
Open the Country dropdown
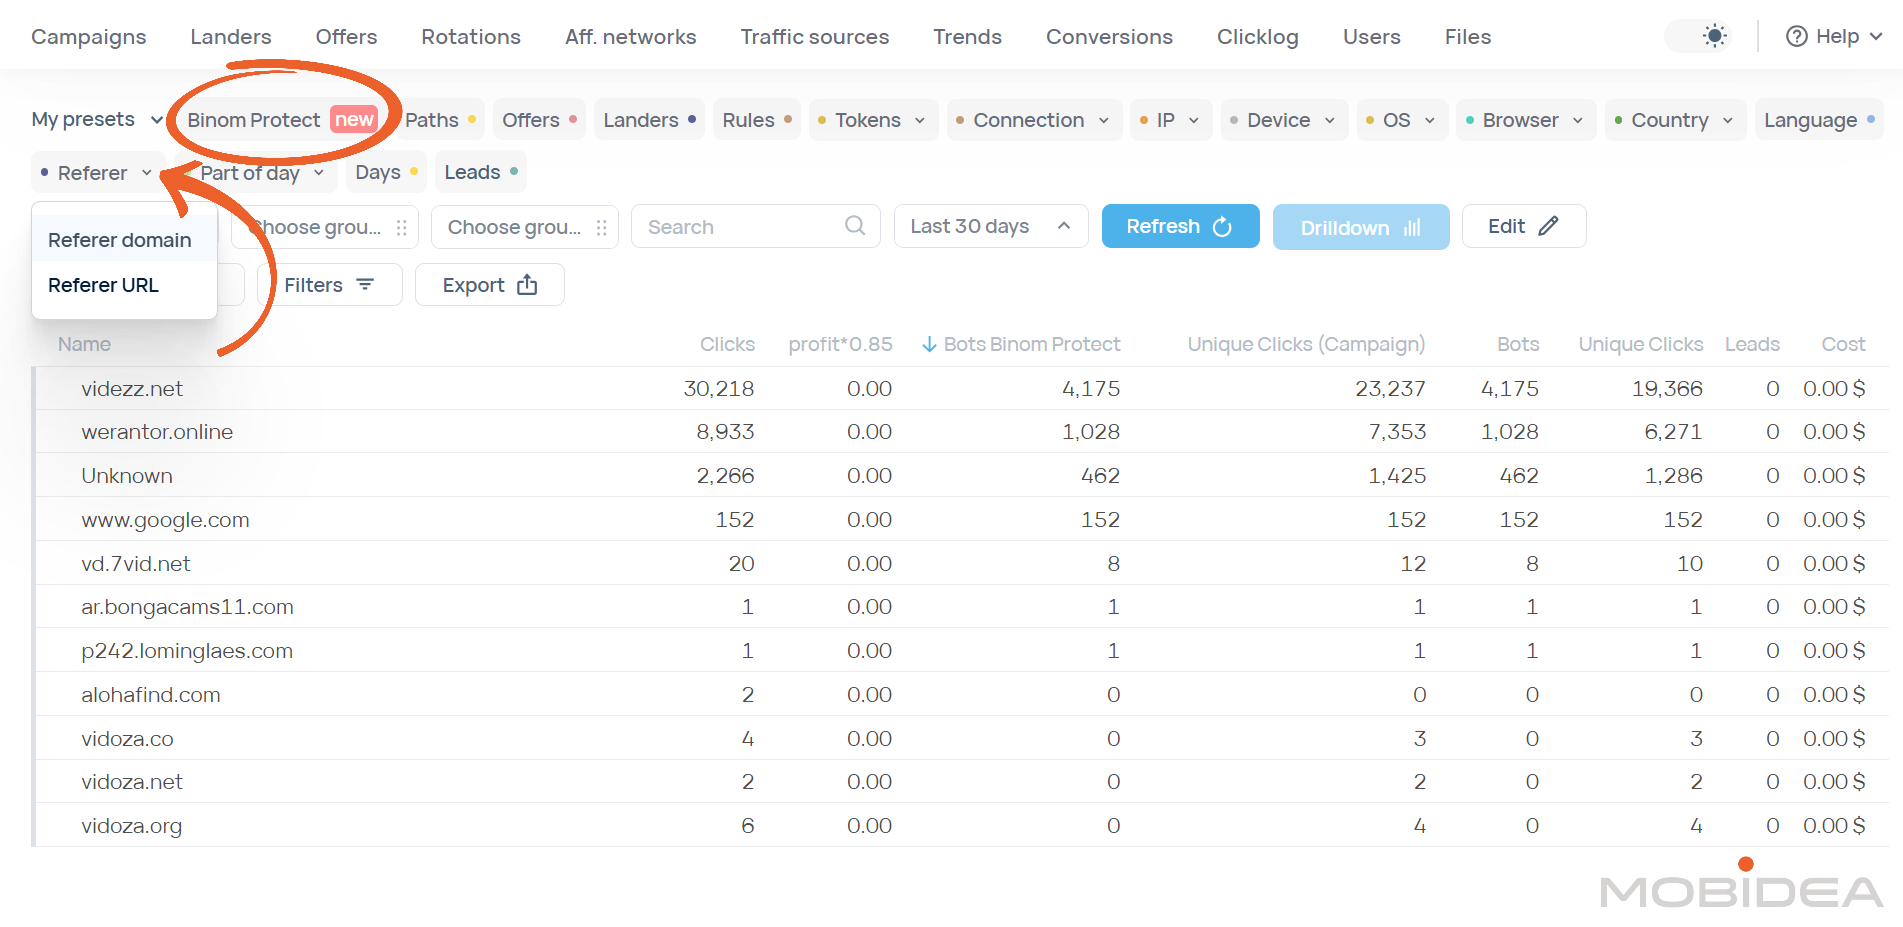[1675, 119]
